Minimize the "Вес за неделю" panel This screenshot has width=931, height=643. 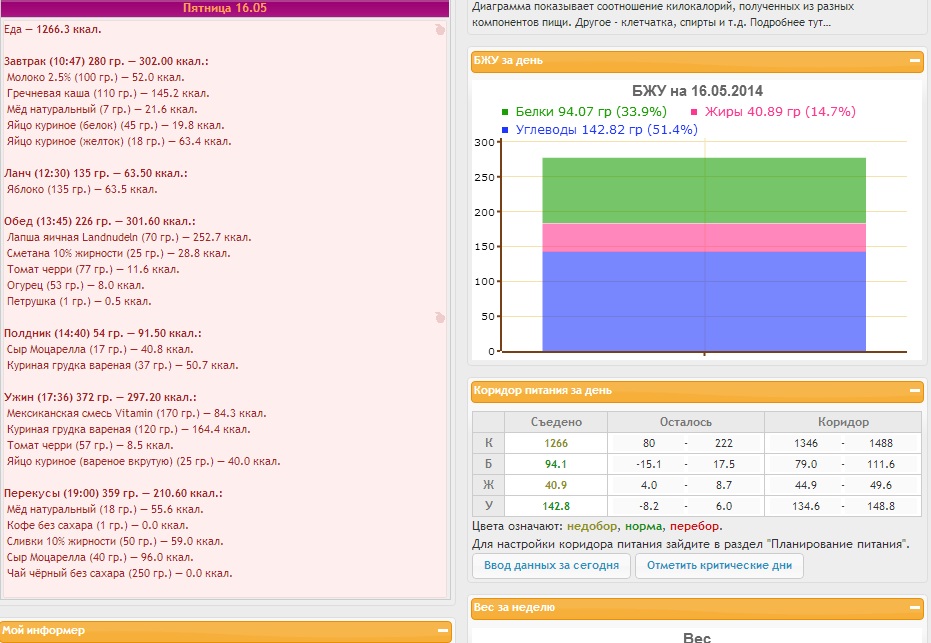click(915, 607)
